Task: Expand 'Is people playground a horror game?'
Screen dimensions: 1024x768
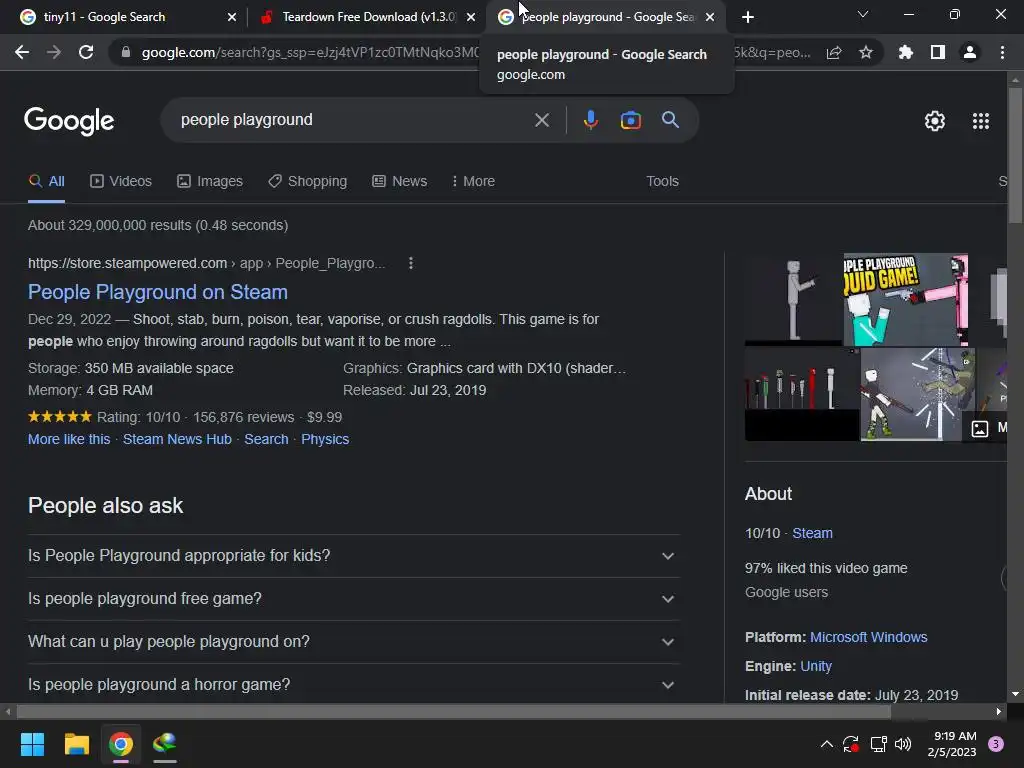Action: (353, 684)
